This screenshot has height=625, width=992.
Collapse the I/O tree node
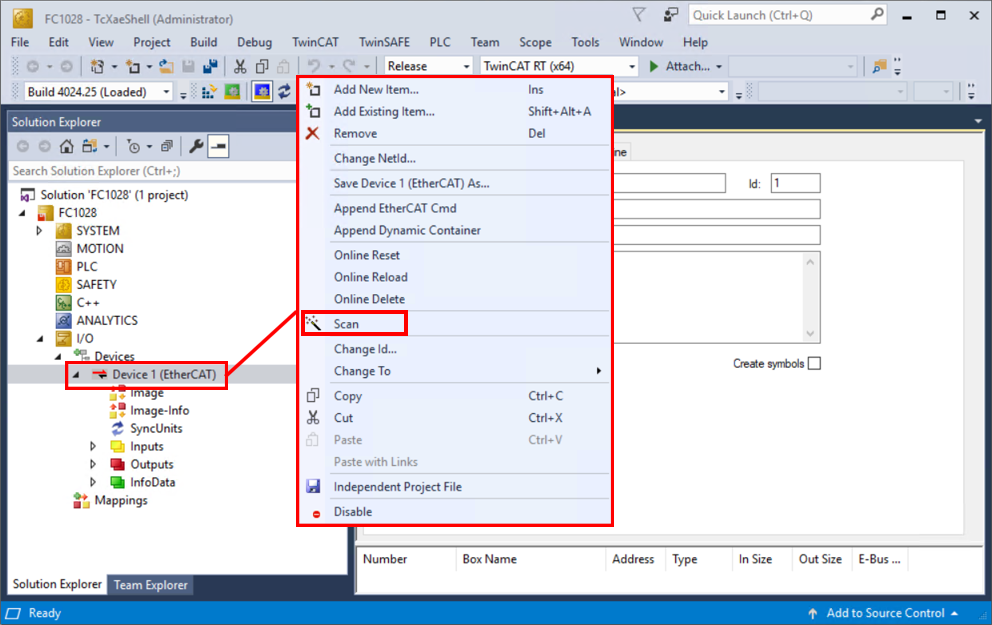click(40, 338)
